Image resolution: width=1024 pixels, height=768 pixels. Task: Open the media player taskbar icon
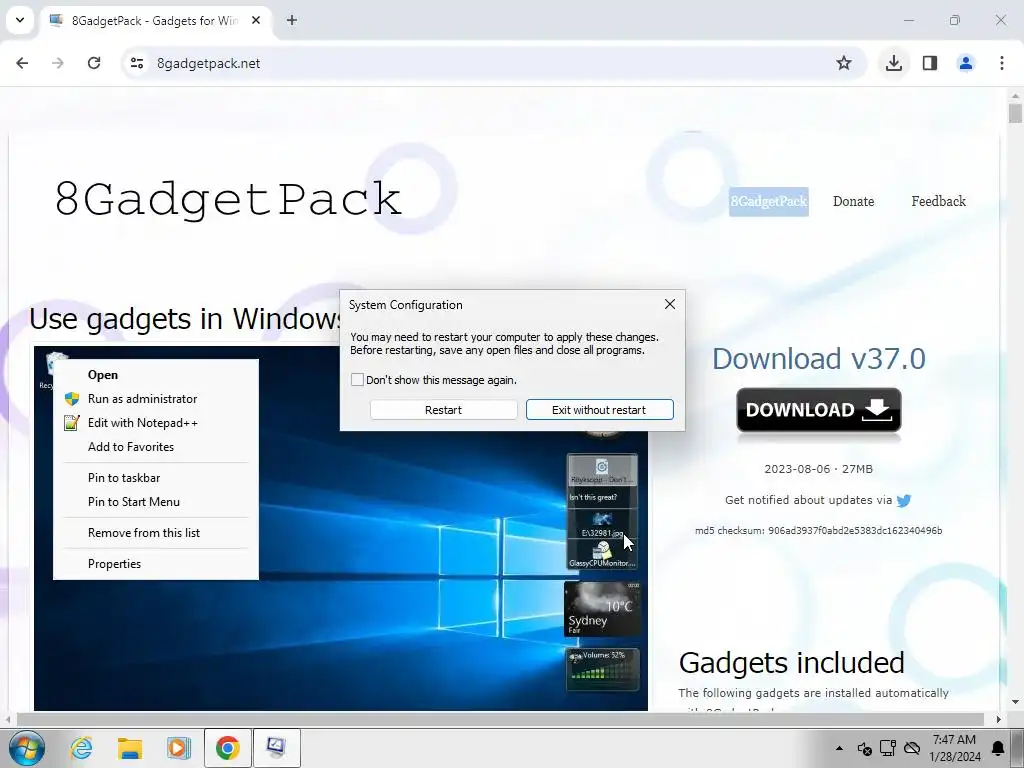pyautogui.click(x=178, y=748)
